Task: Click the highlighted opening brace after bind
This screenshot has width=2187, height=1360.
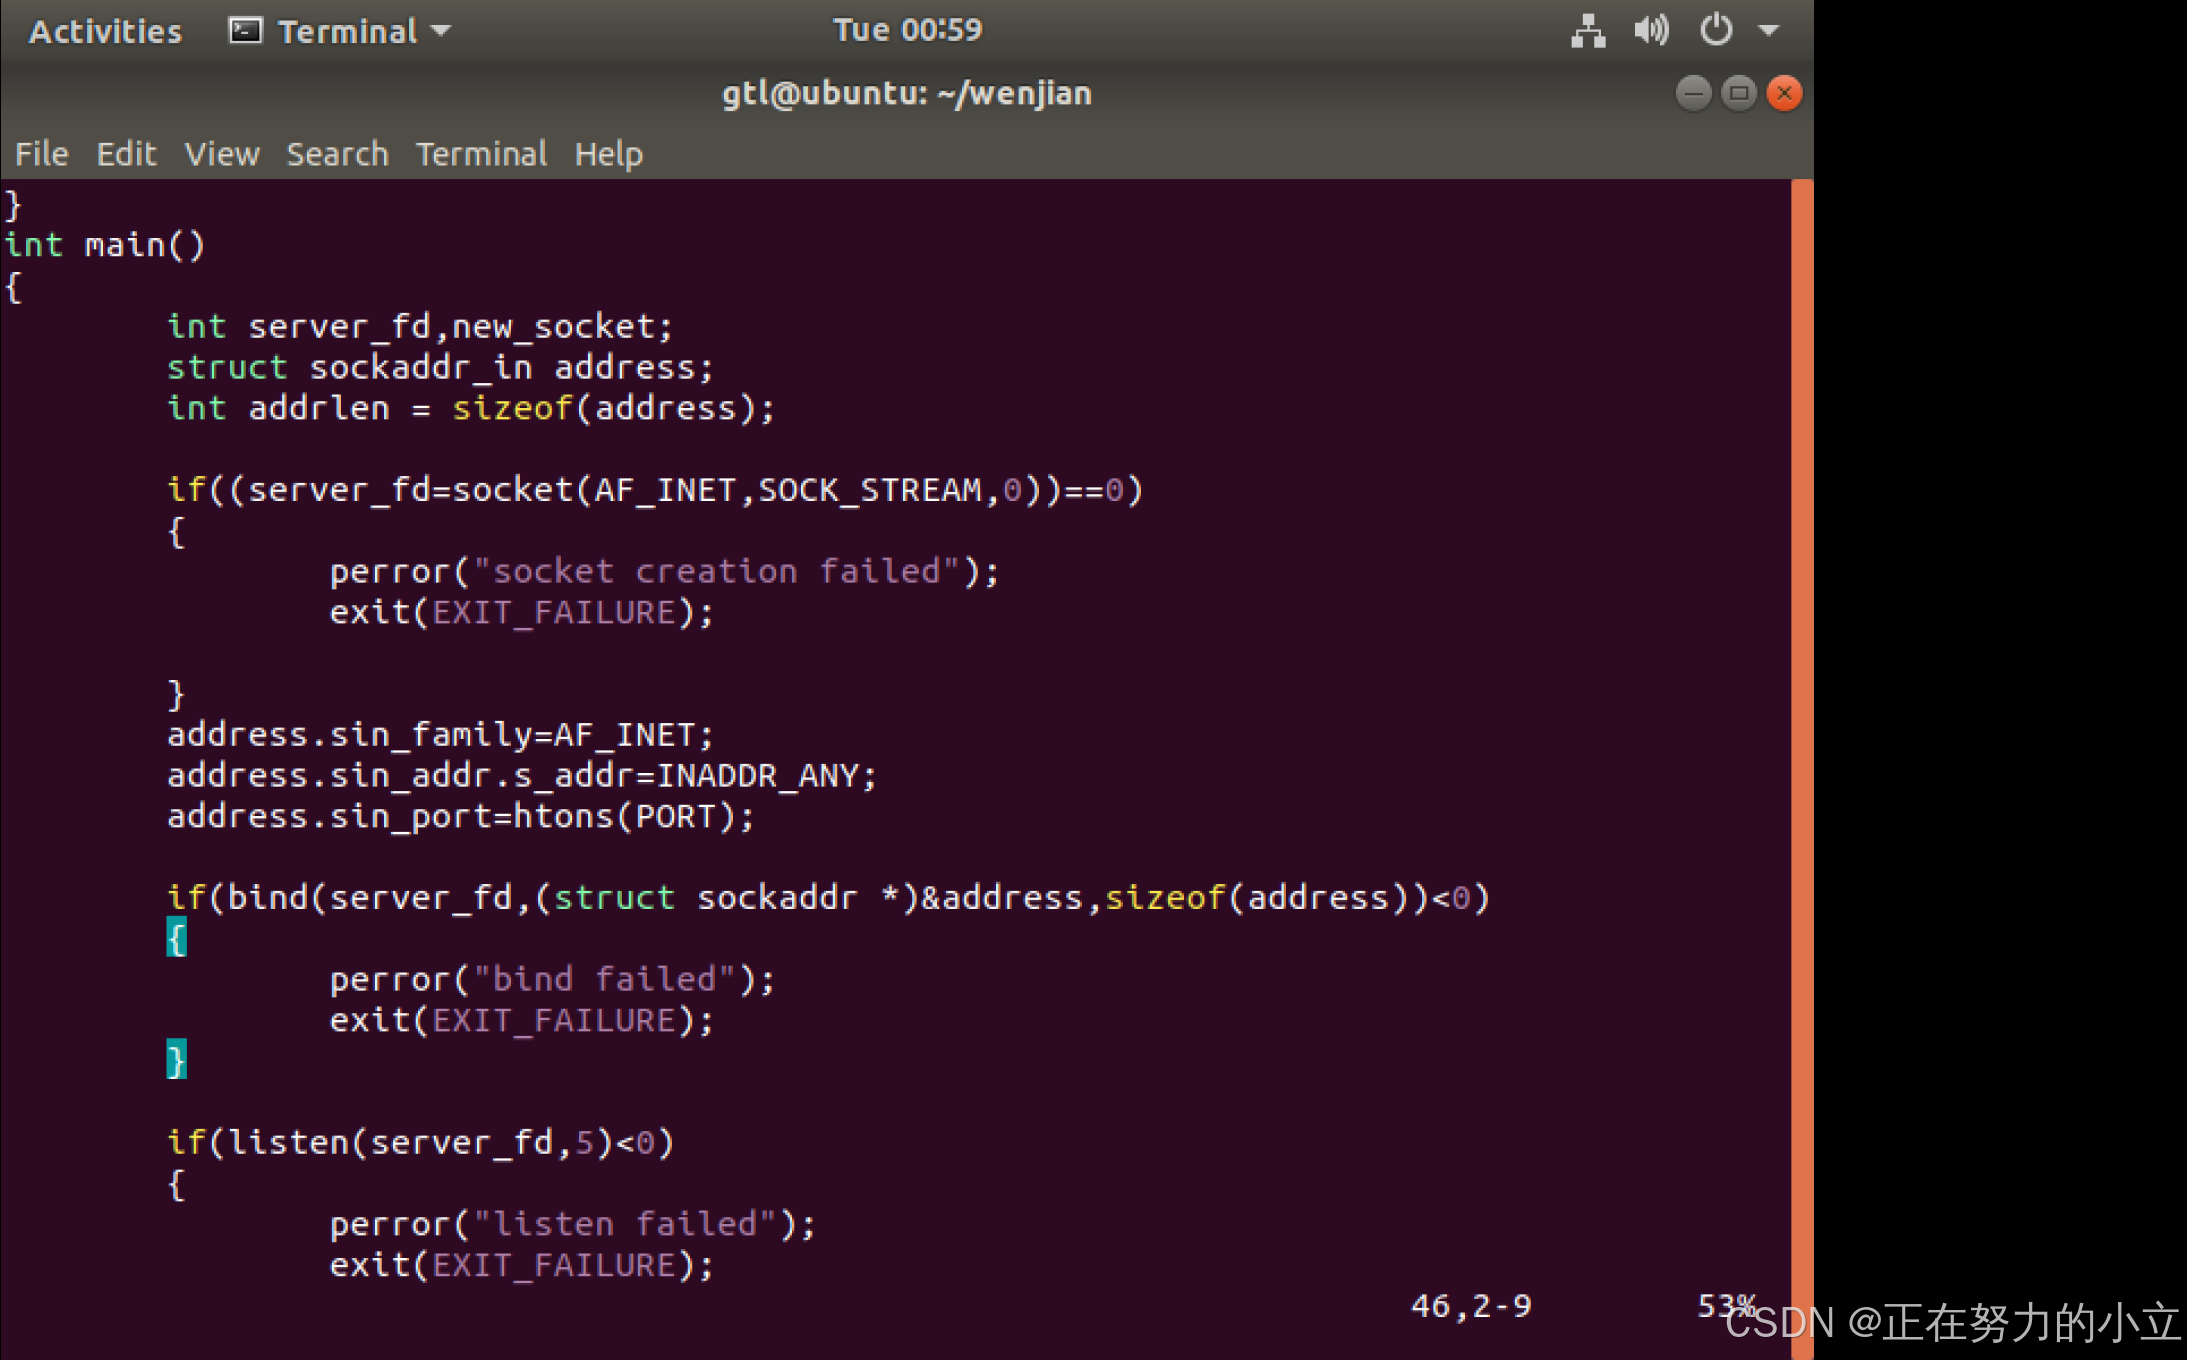Action: [x=177, y=937]
